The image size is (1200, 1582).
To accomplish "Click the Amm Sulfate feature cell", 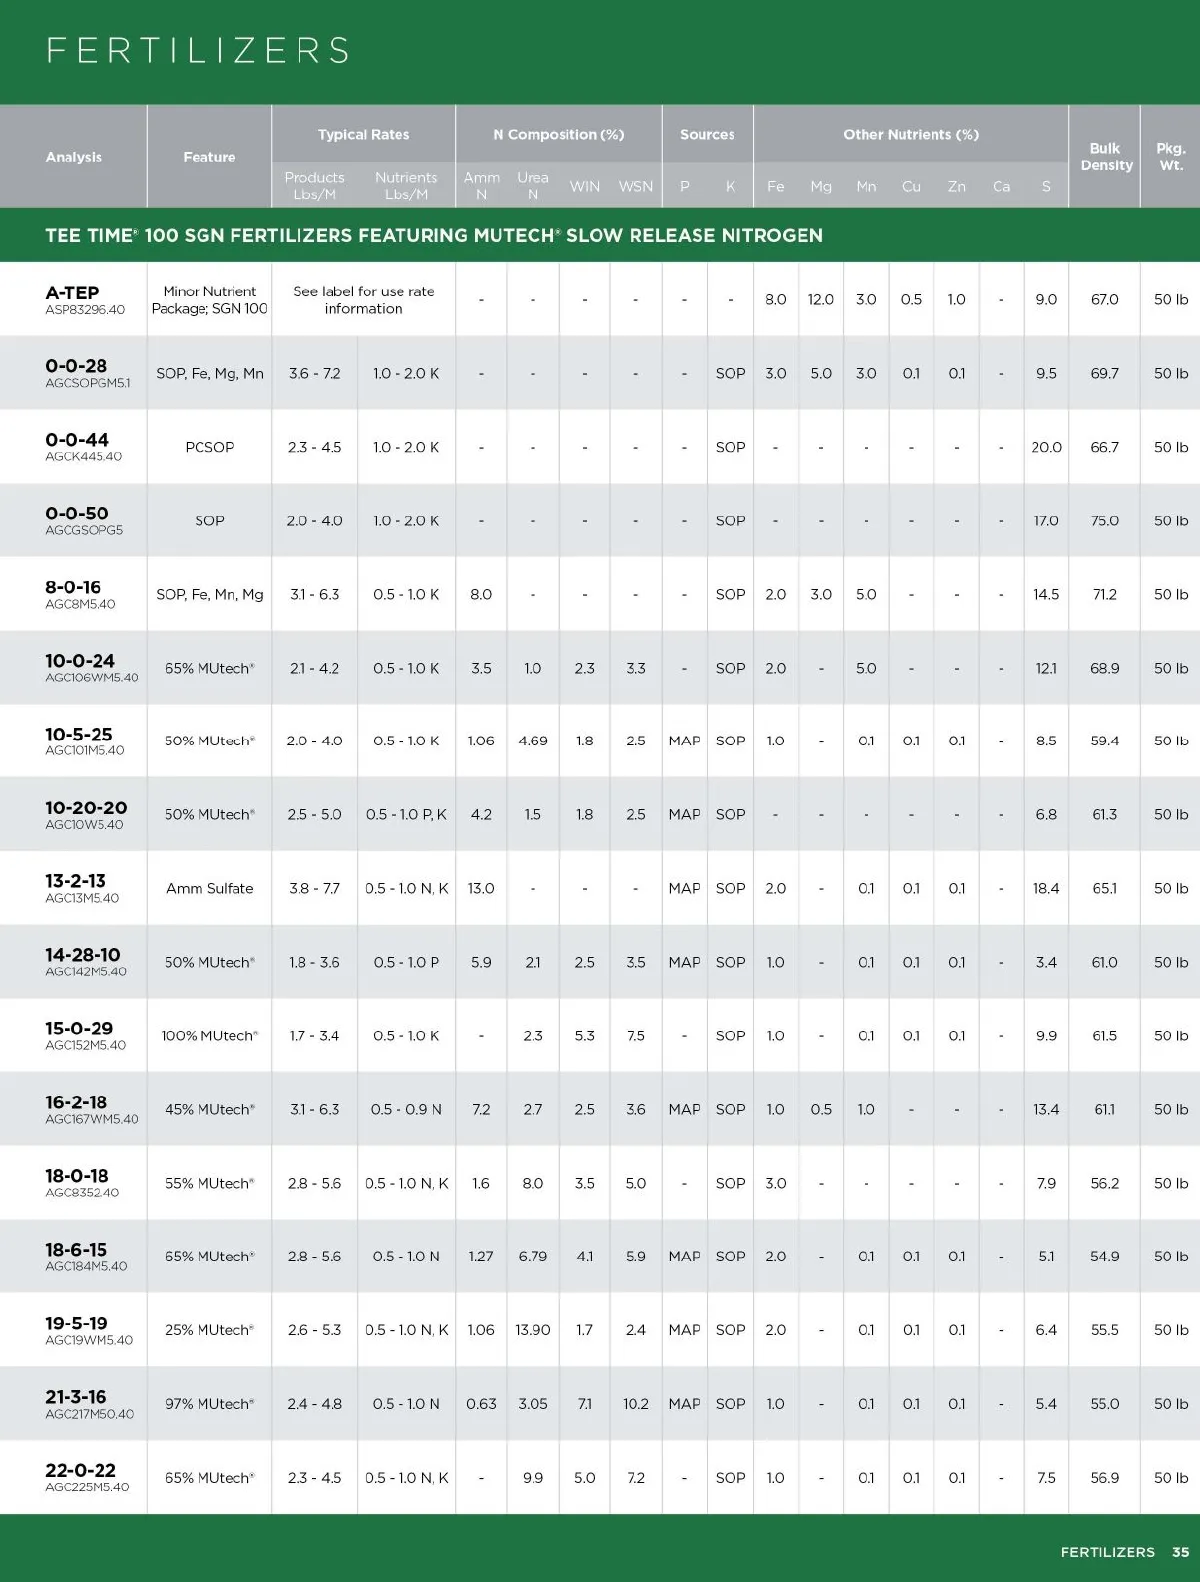I will pos(209,888).
